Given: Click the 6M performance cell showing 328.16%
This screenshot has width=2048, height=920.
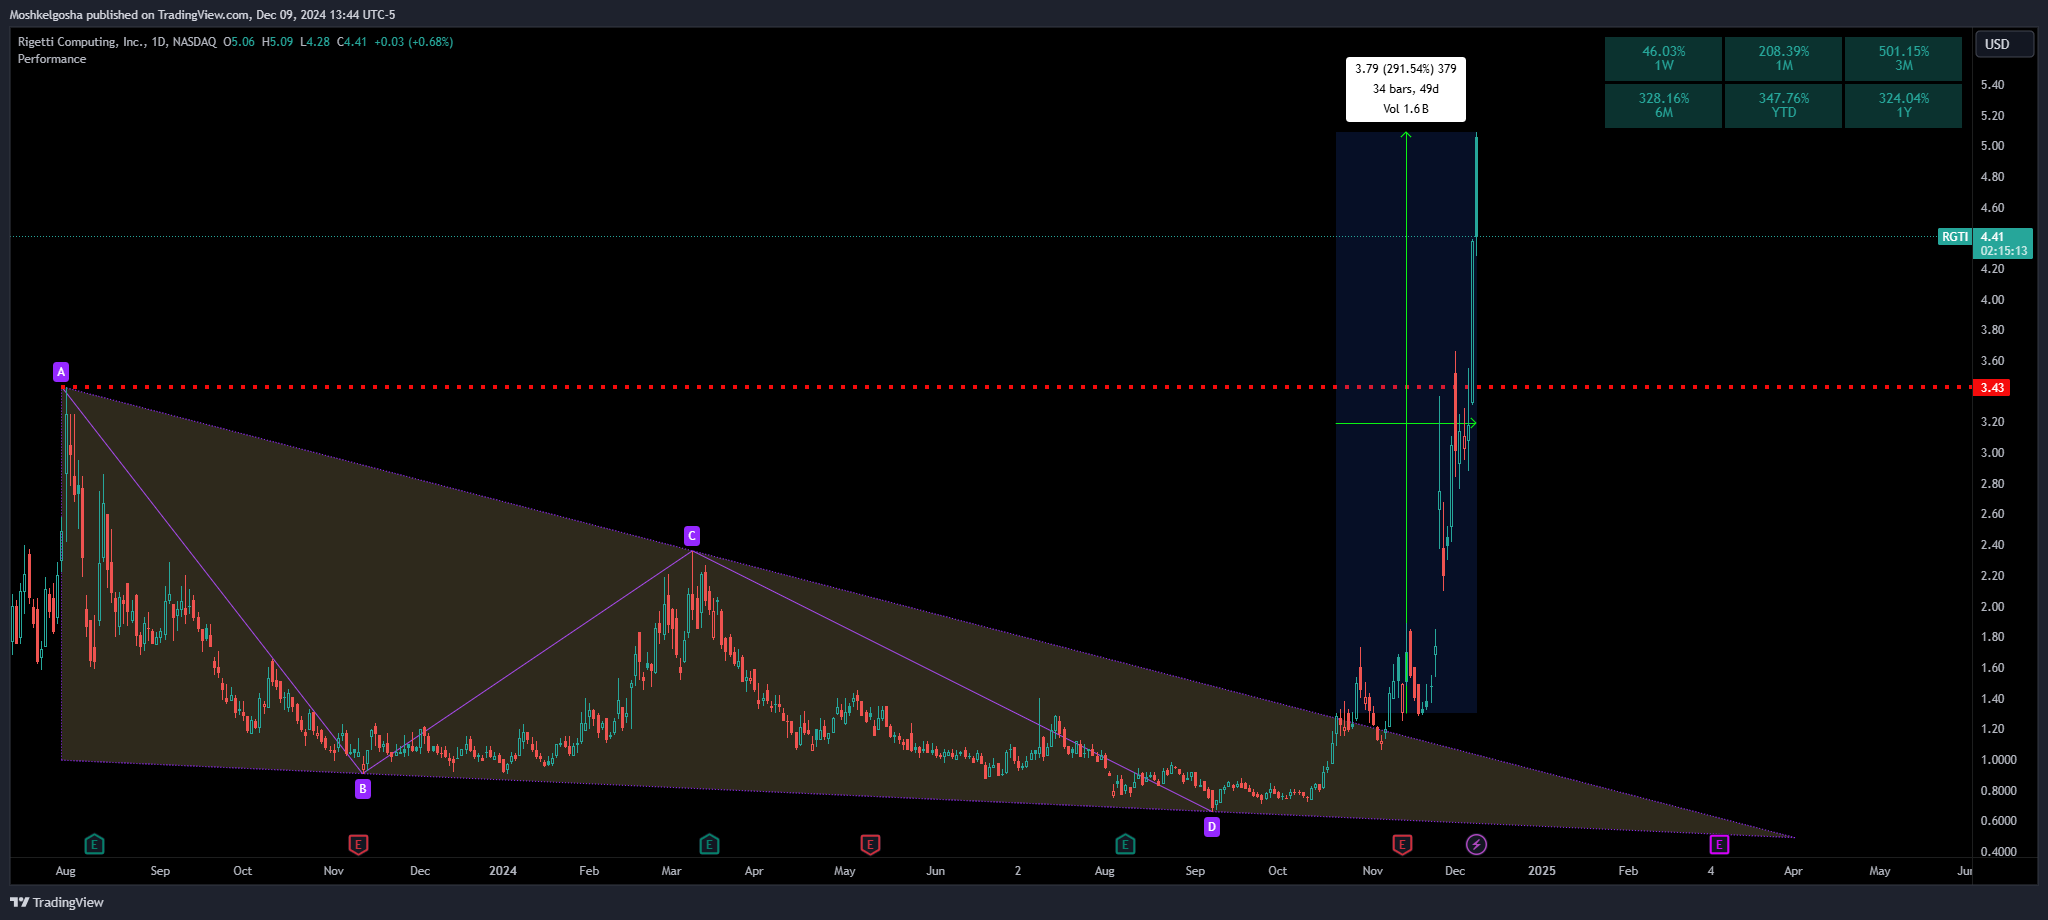Looking at the screenshot, I should 1664,105.
